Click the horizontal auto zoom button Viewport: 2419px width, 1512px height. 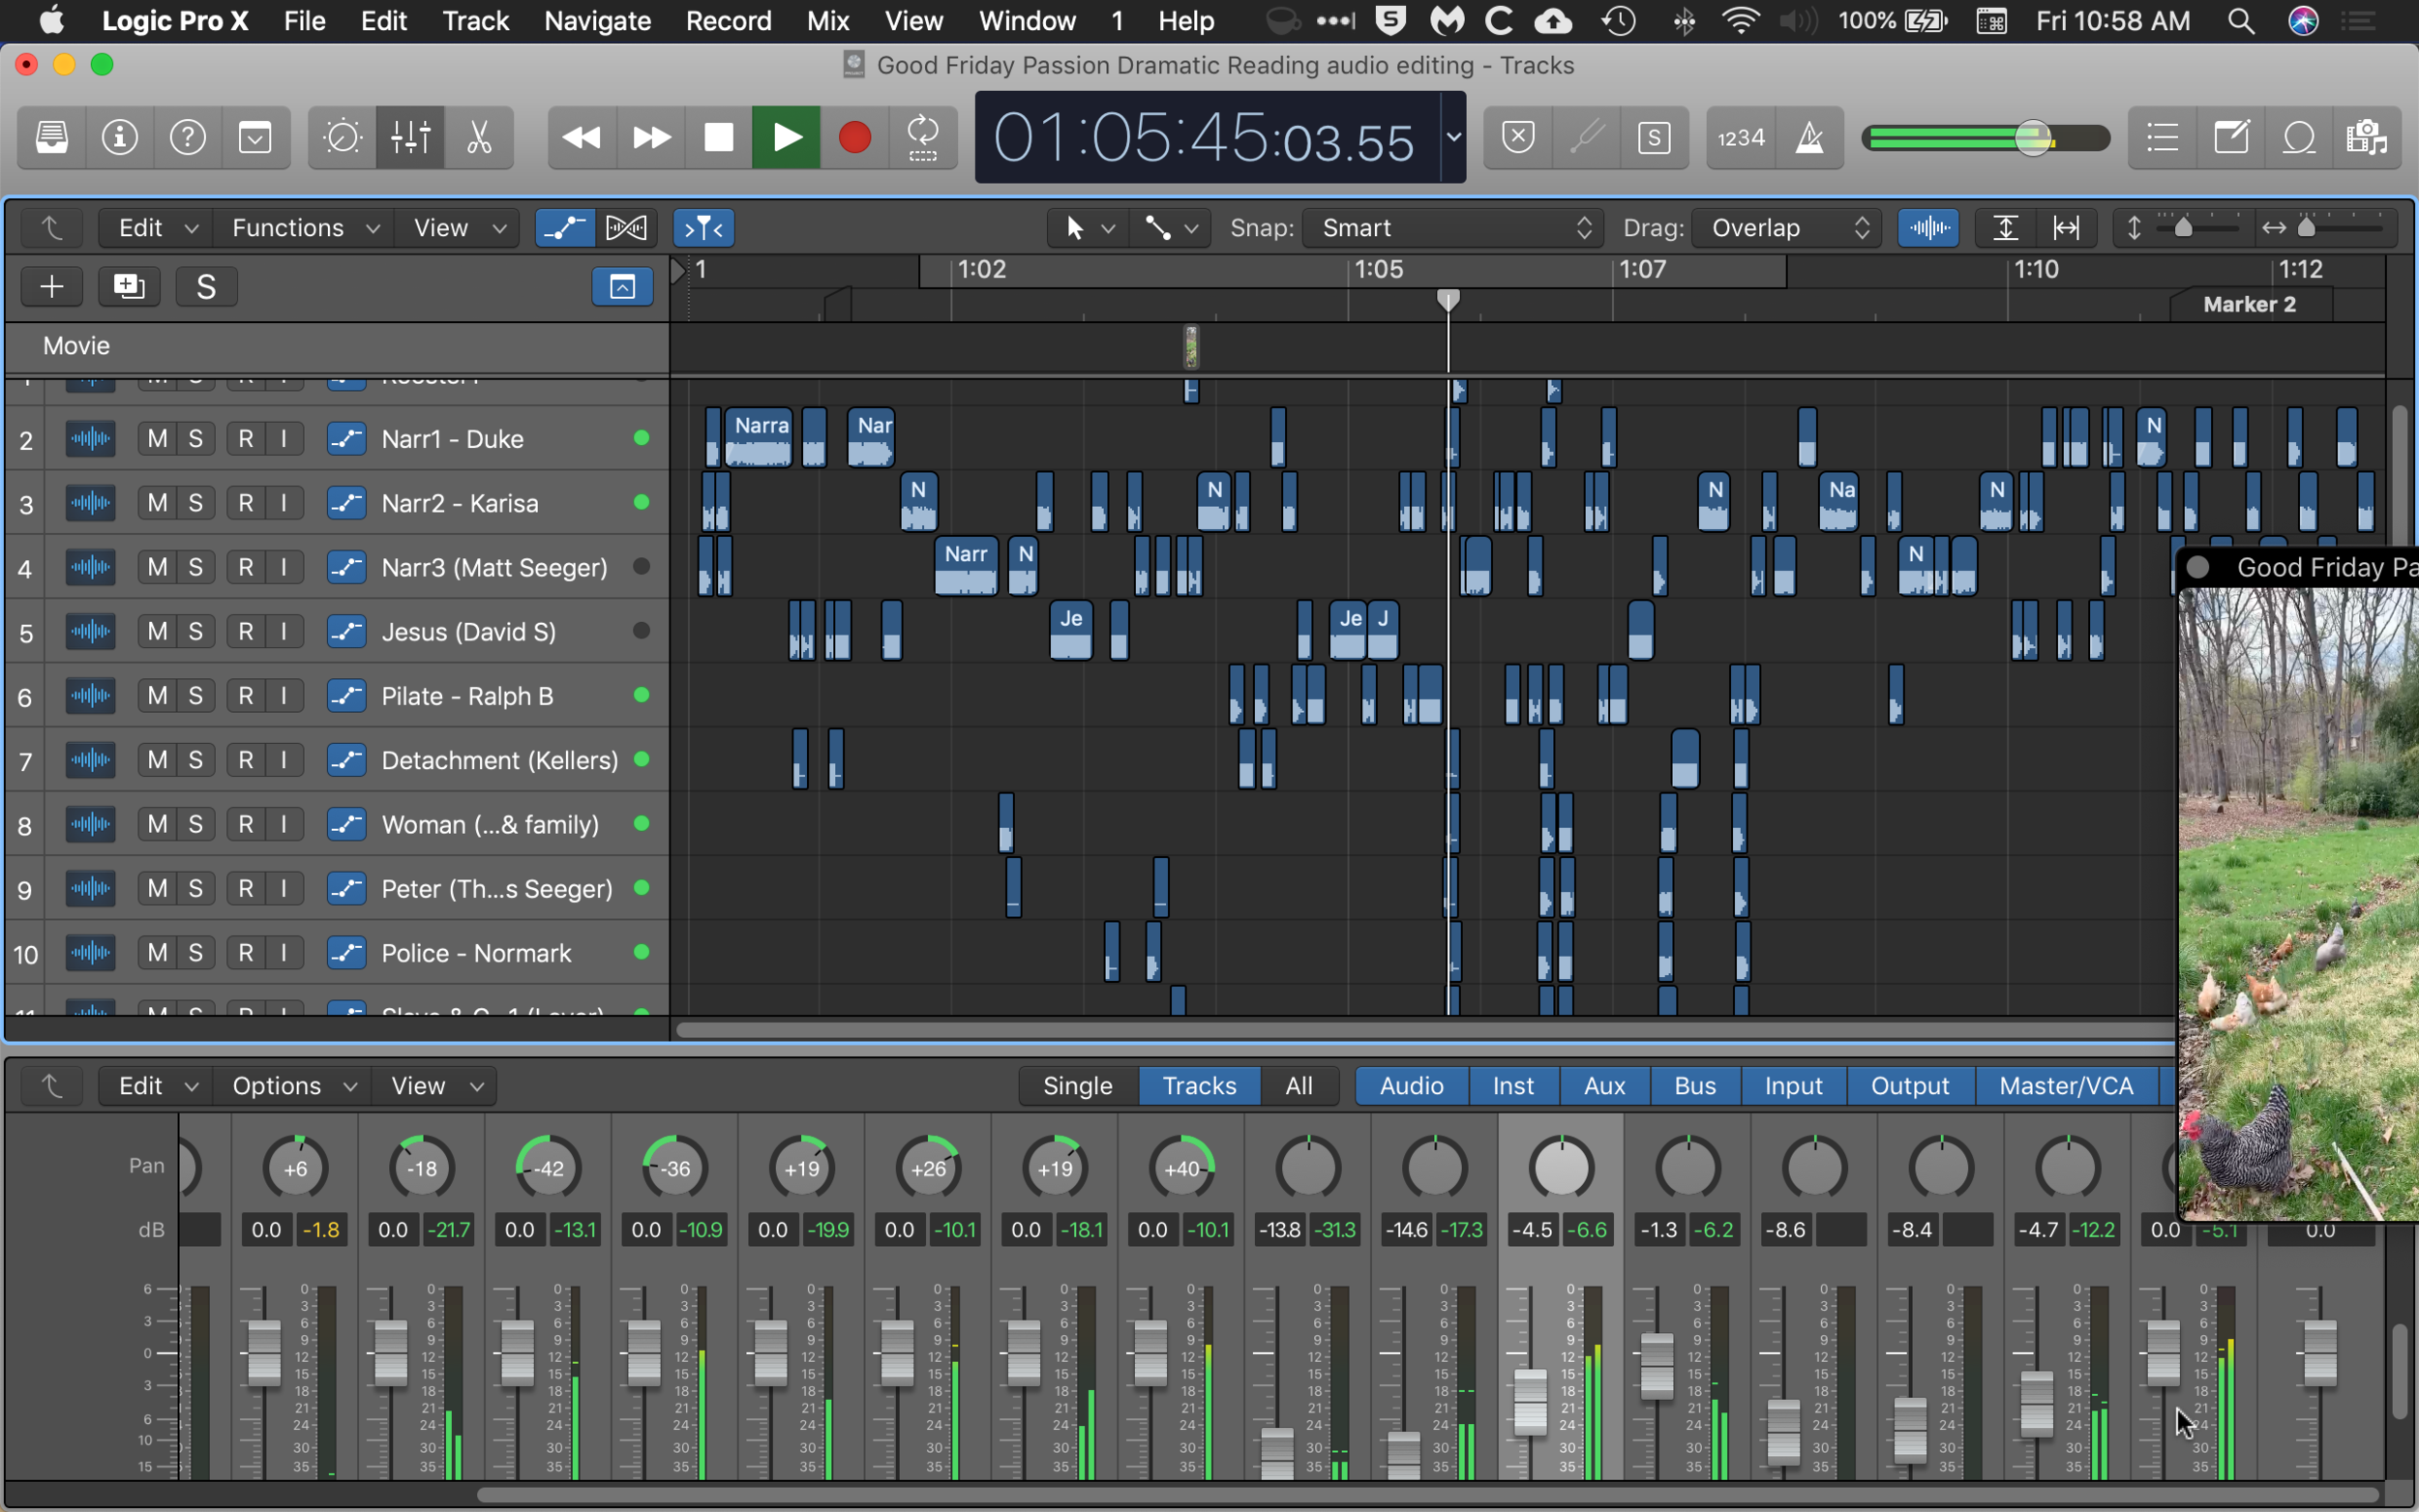tap(2066, 228)
